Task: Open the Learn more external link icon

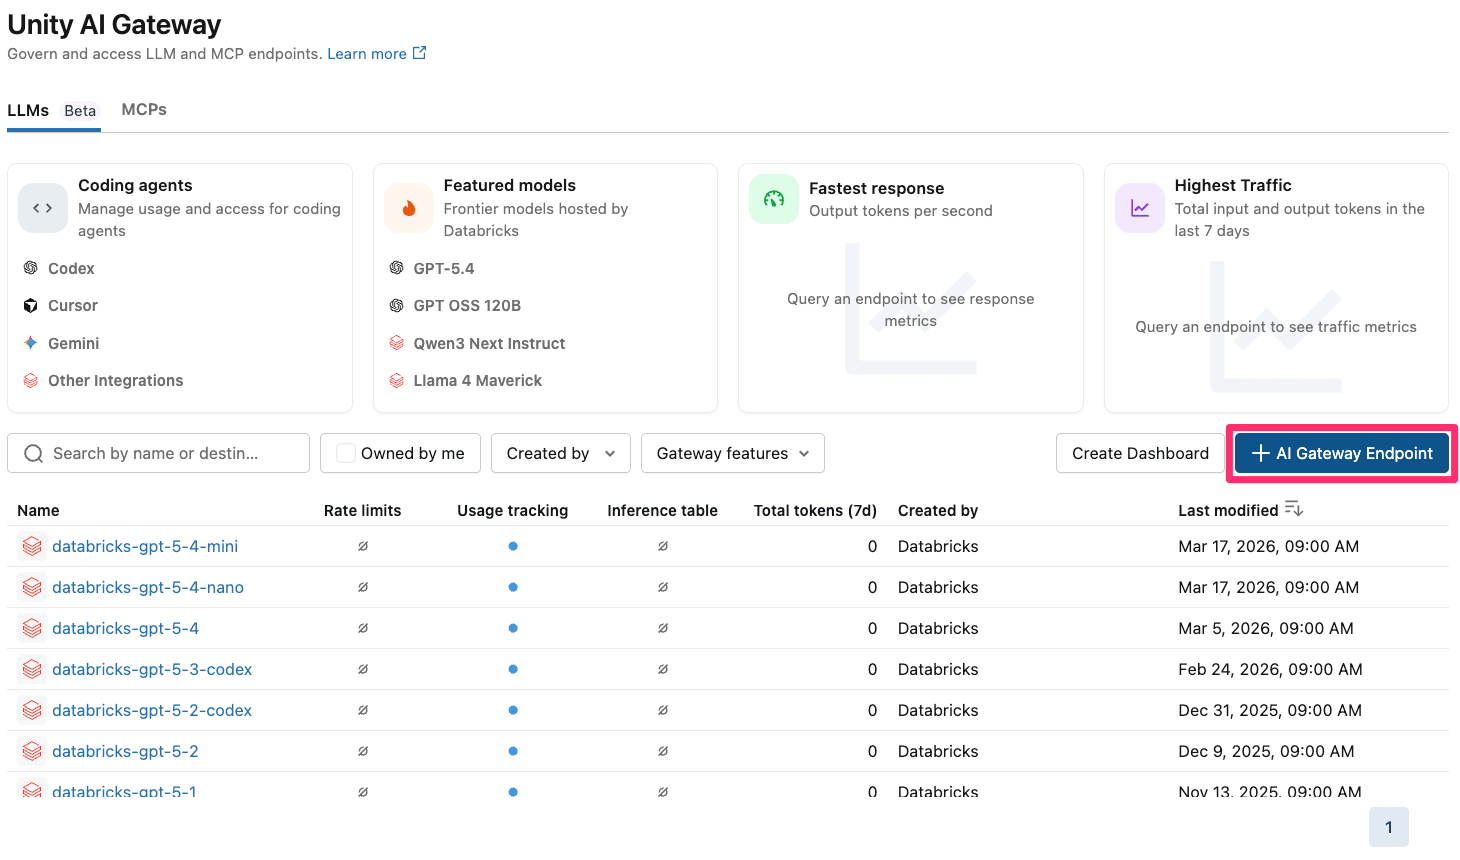Action: pos(419,53)
